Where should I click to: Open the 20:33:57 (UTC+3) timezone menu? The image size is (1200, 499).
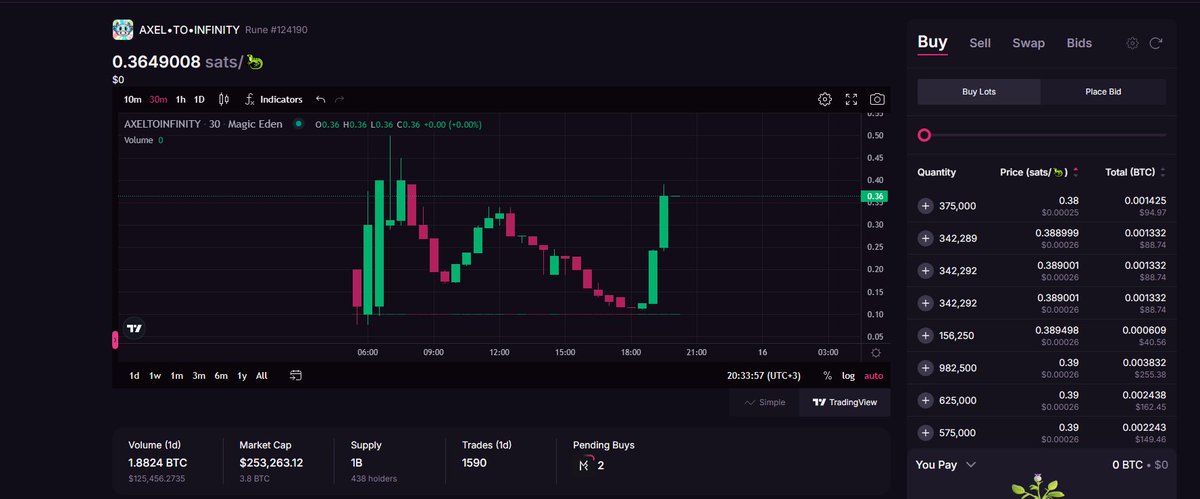764,376
